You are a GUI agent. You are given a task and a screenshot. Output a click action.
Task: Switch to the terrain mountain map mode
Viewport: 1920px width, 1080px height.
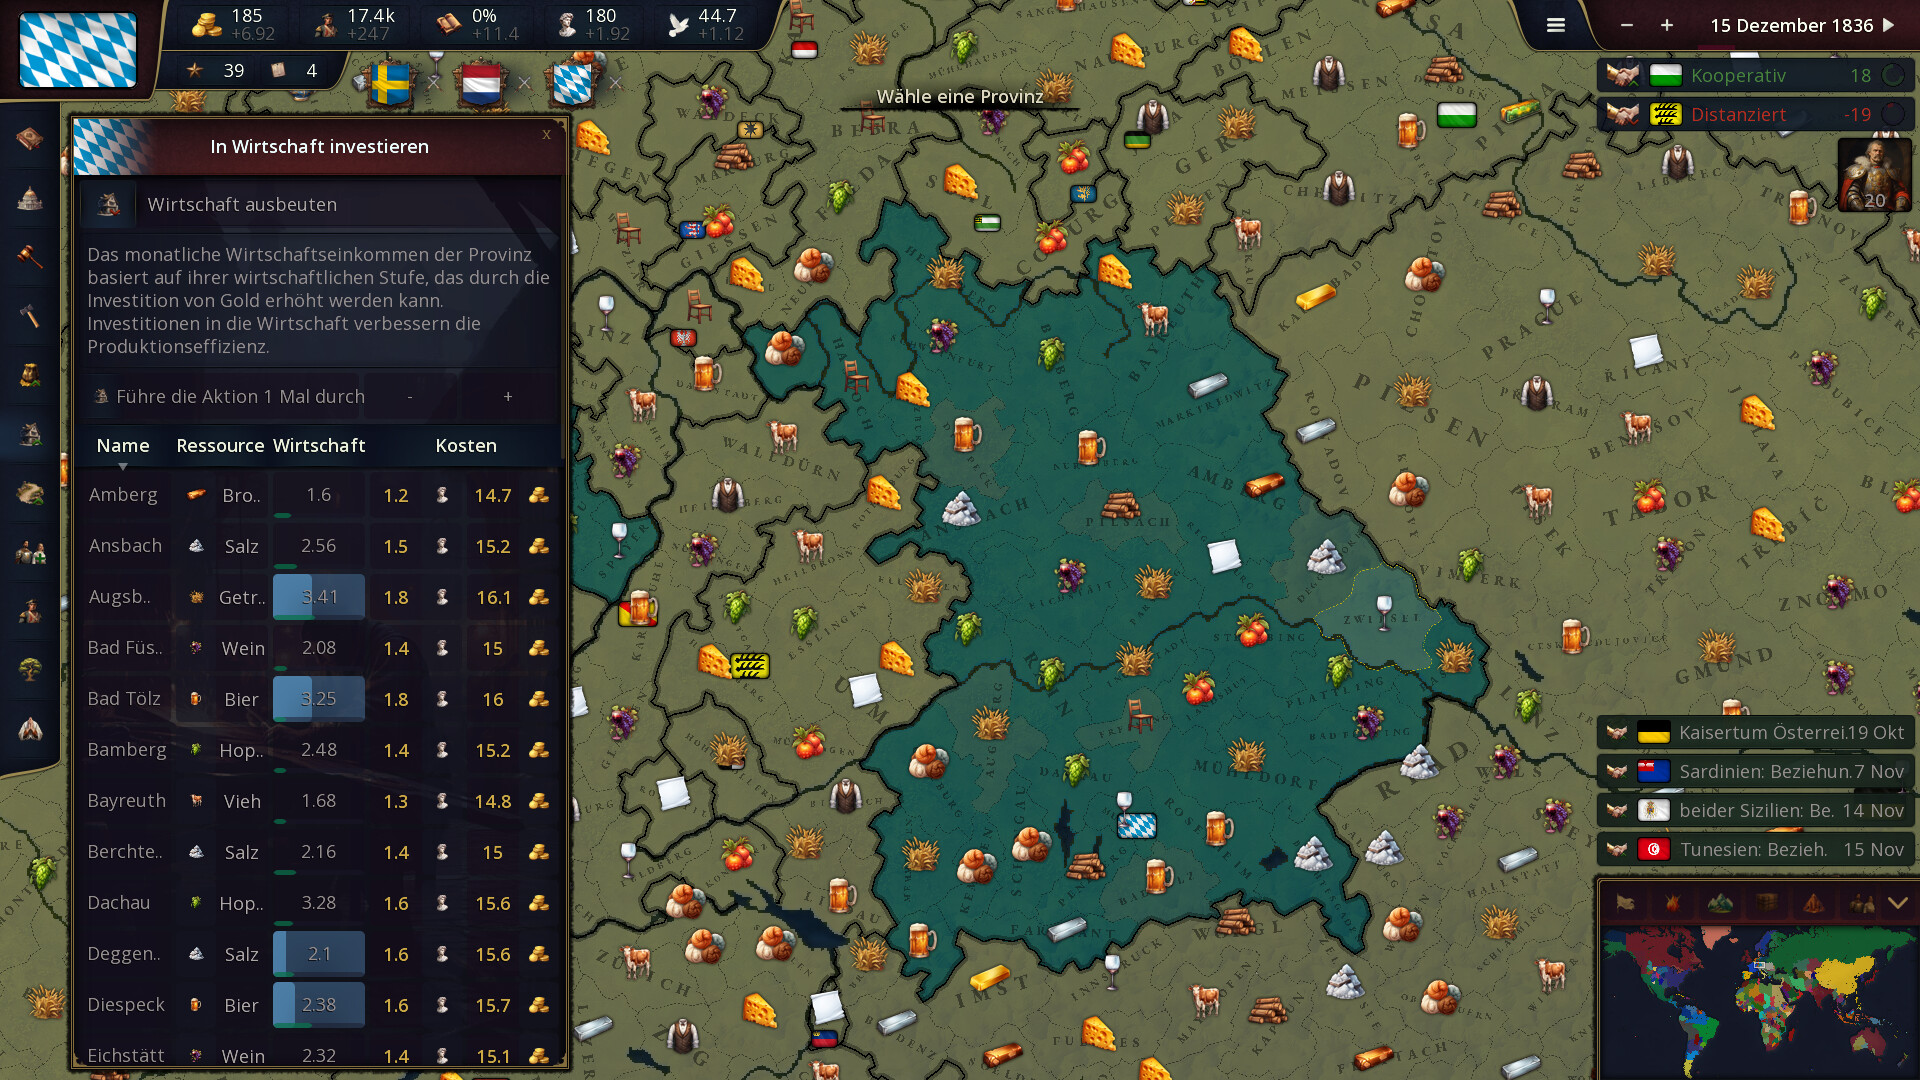(1720, 904)
